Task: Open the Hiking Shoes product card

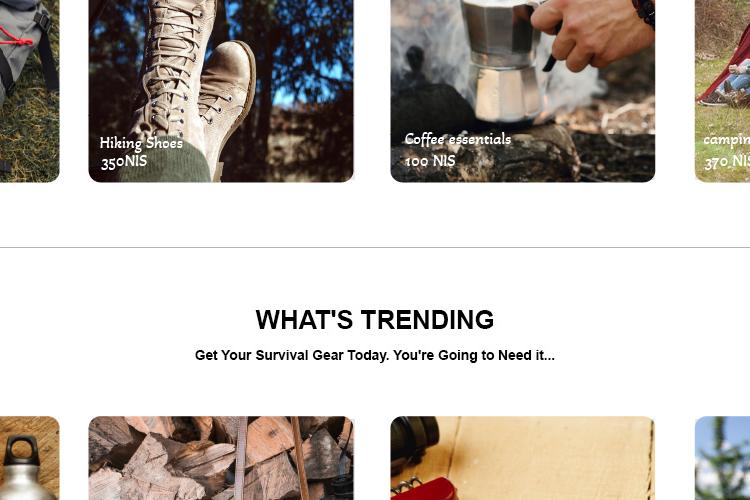Action: pos(221,91)
